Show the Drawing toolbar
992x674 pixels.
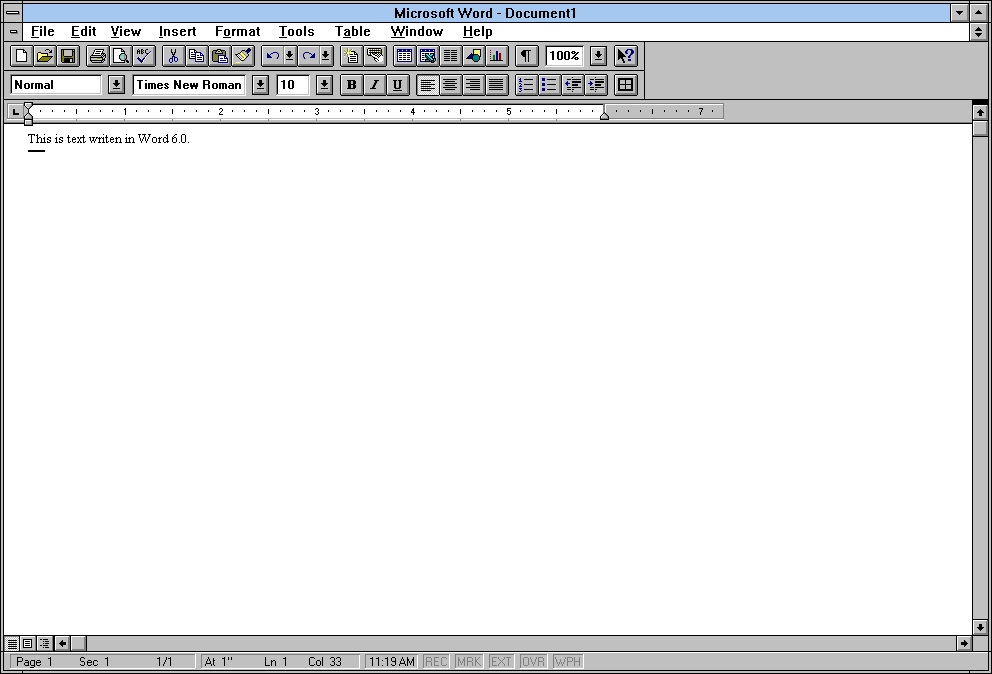(x=473, y=56)
